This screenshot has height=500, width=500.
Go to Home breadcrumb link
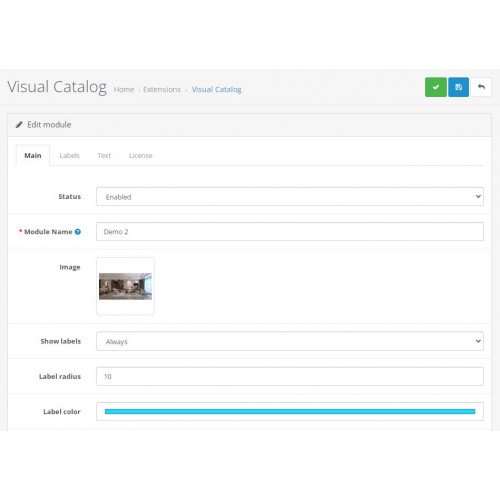(x=124, y=89)
